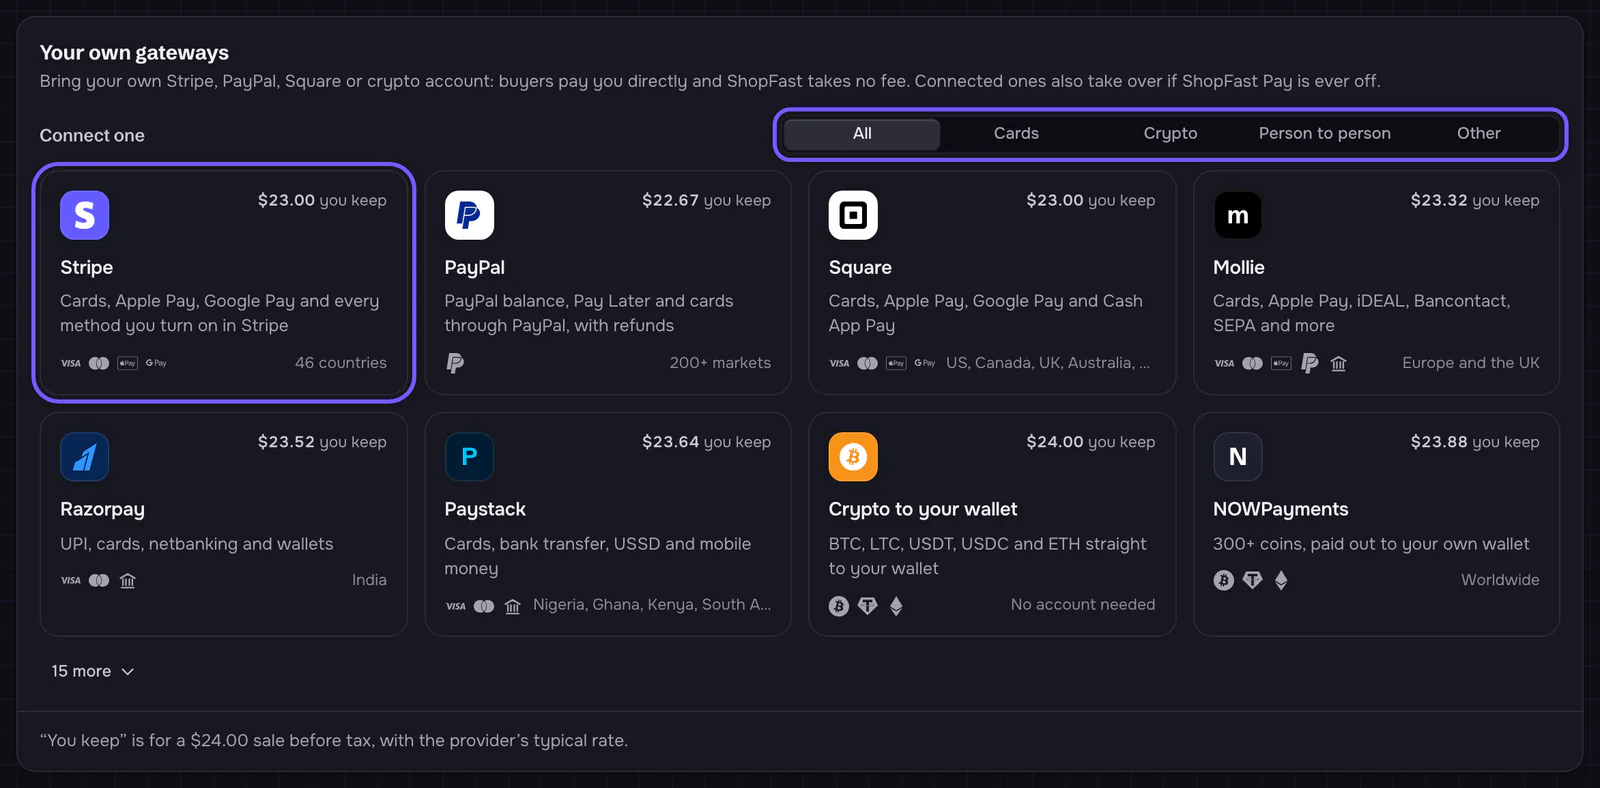Click '$23.88 you keep' on NOWPayments
Screen dimensions: 1600x788
(1475, 442)
